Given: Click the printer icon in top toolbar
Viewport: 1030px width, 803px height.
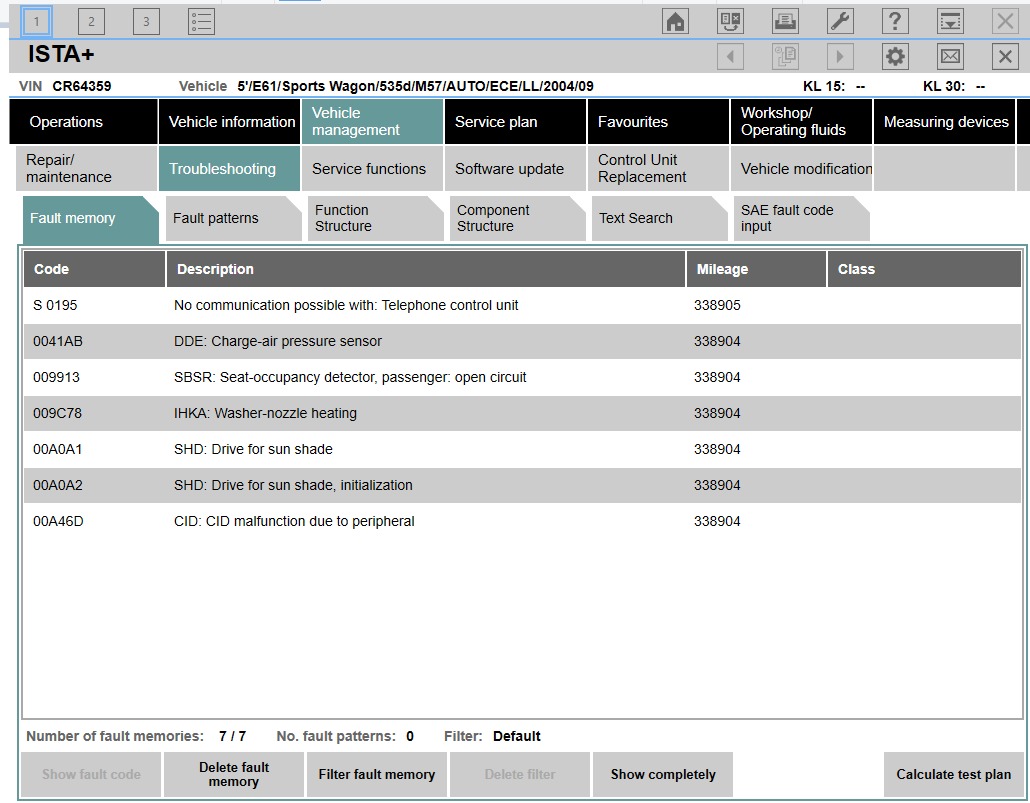Looking at the screenshot, I should click(785, 21).
